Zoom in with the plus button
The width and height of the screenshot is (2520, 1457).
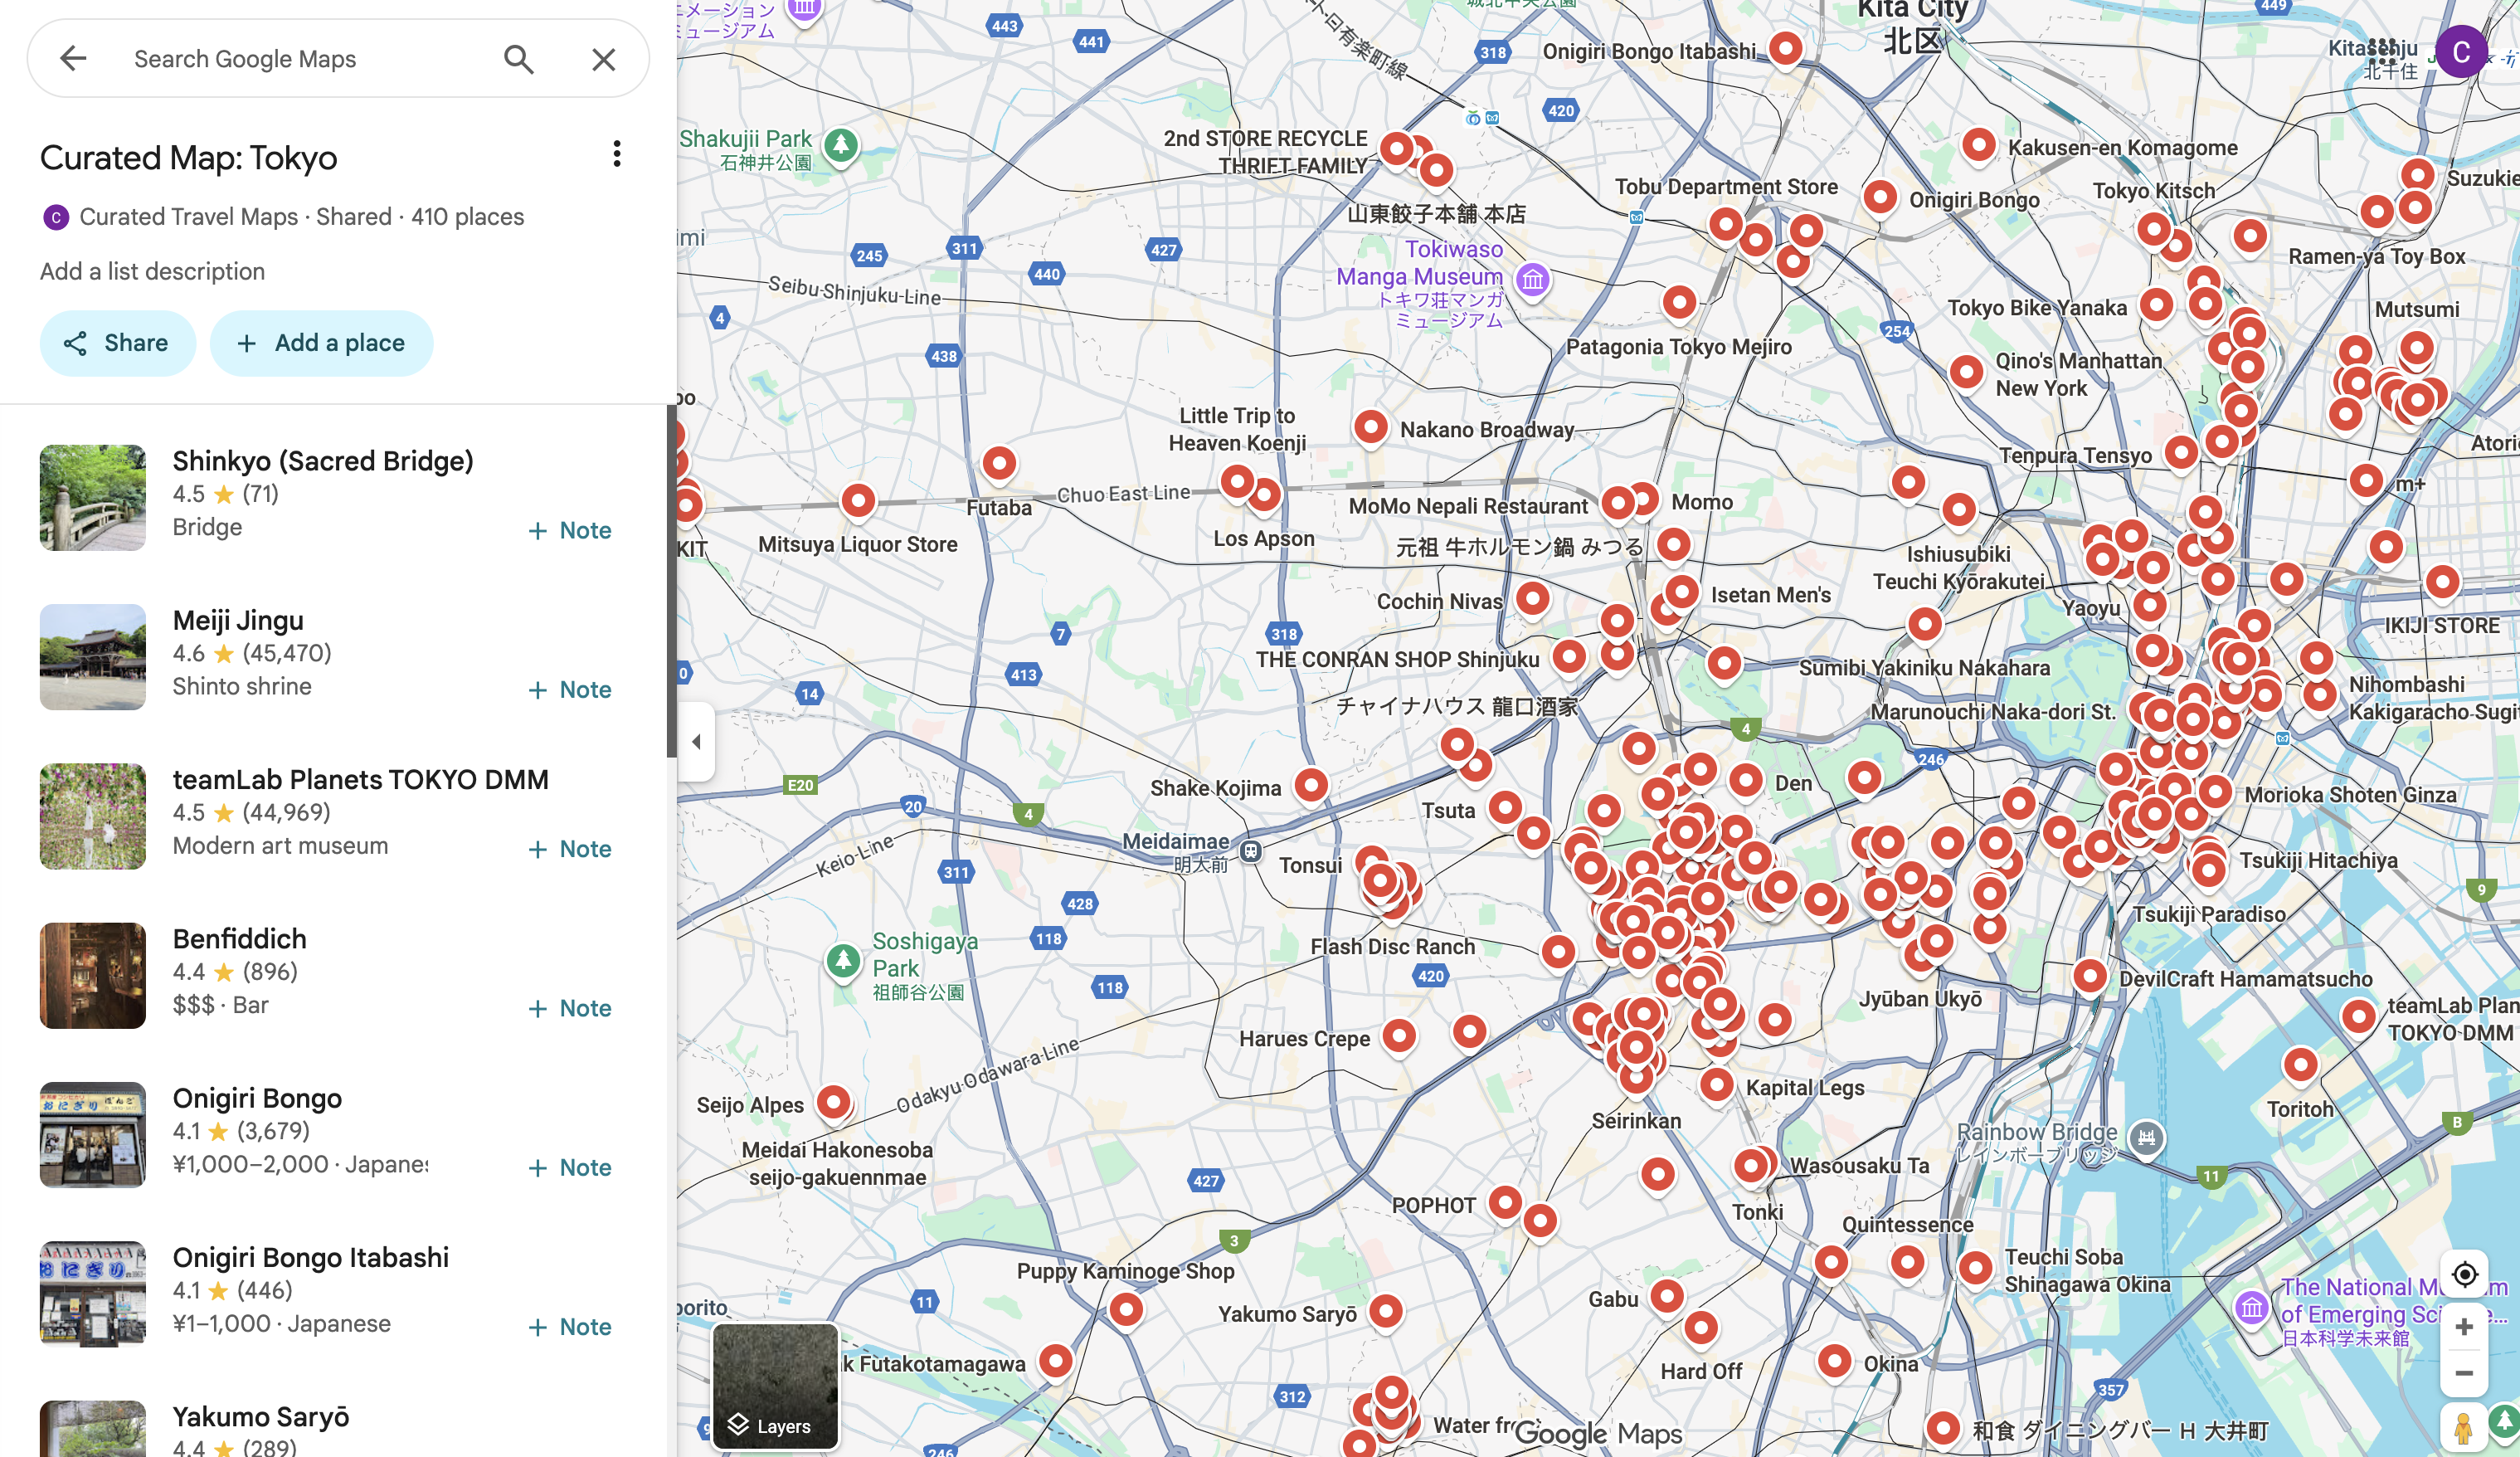[2464, 1327]
